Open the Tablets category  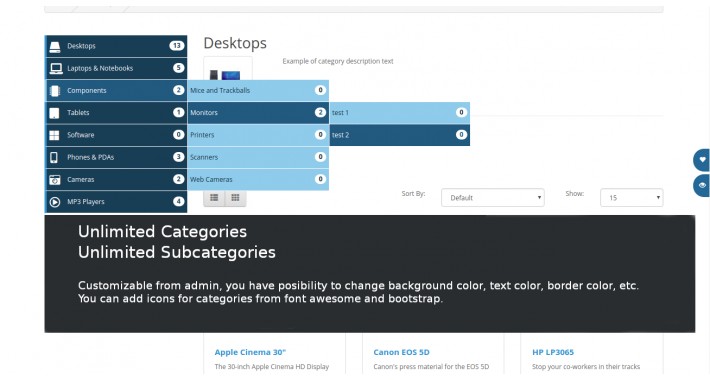[x=116, y=113]
